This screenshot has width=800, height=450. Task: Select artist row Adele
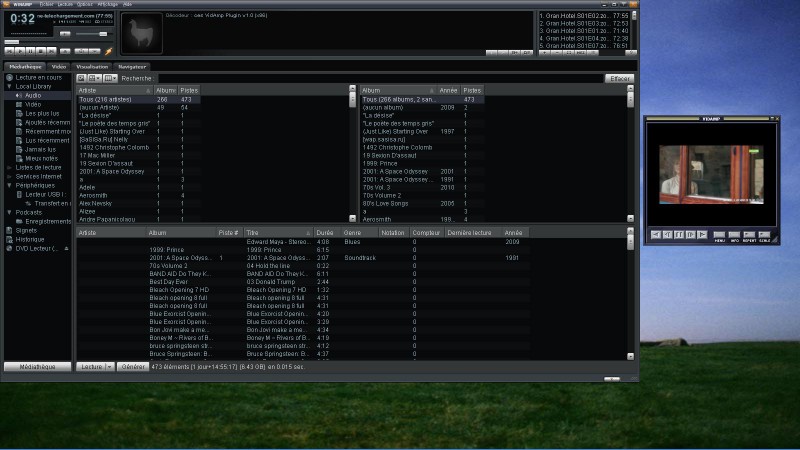(x=138, y=187)
